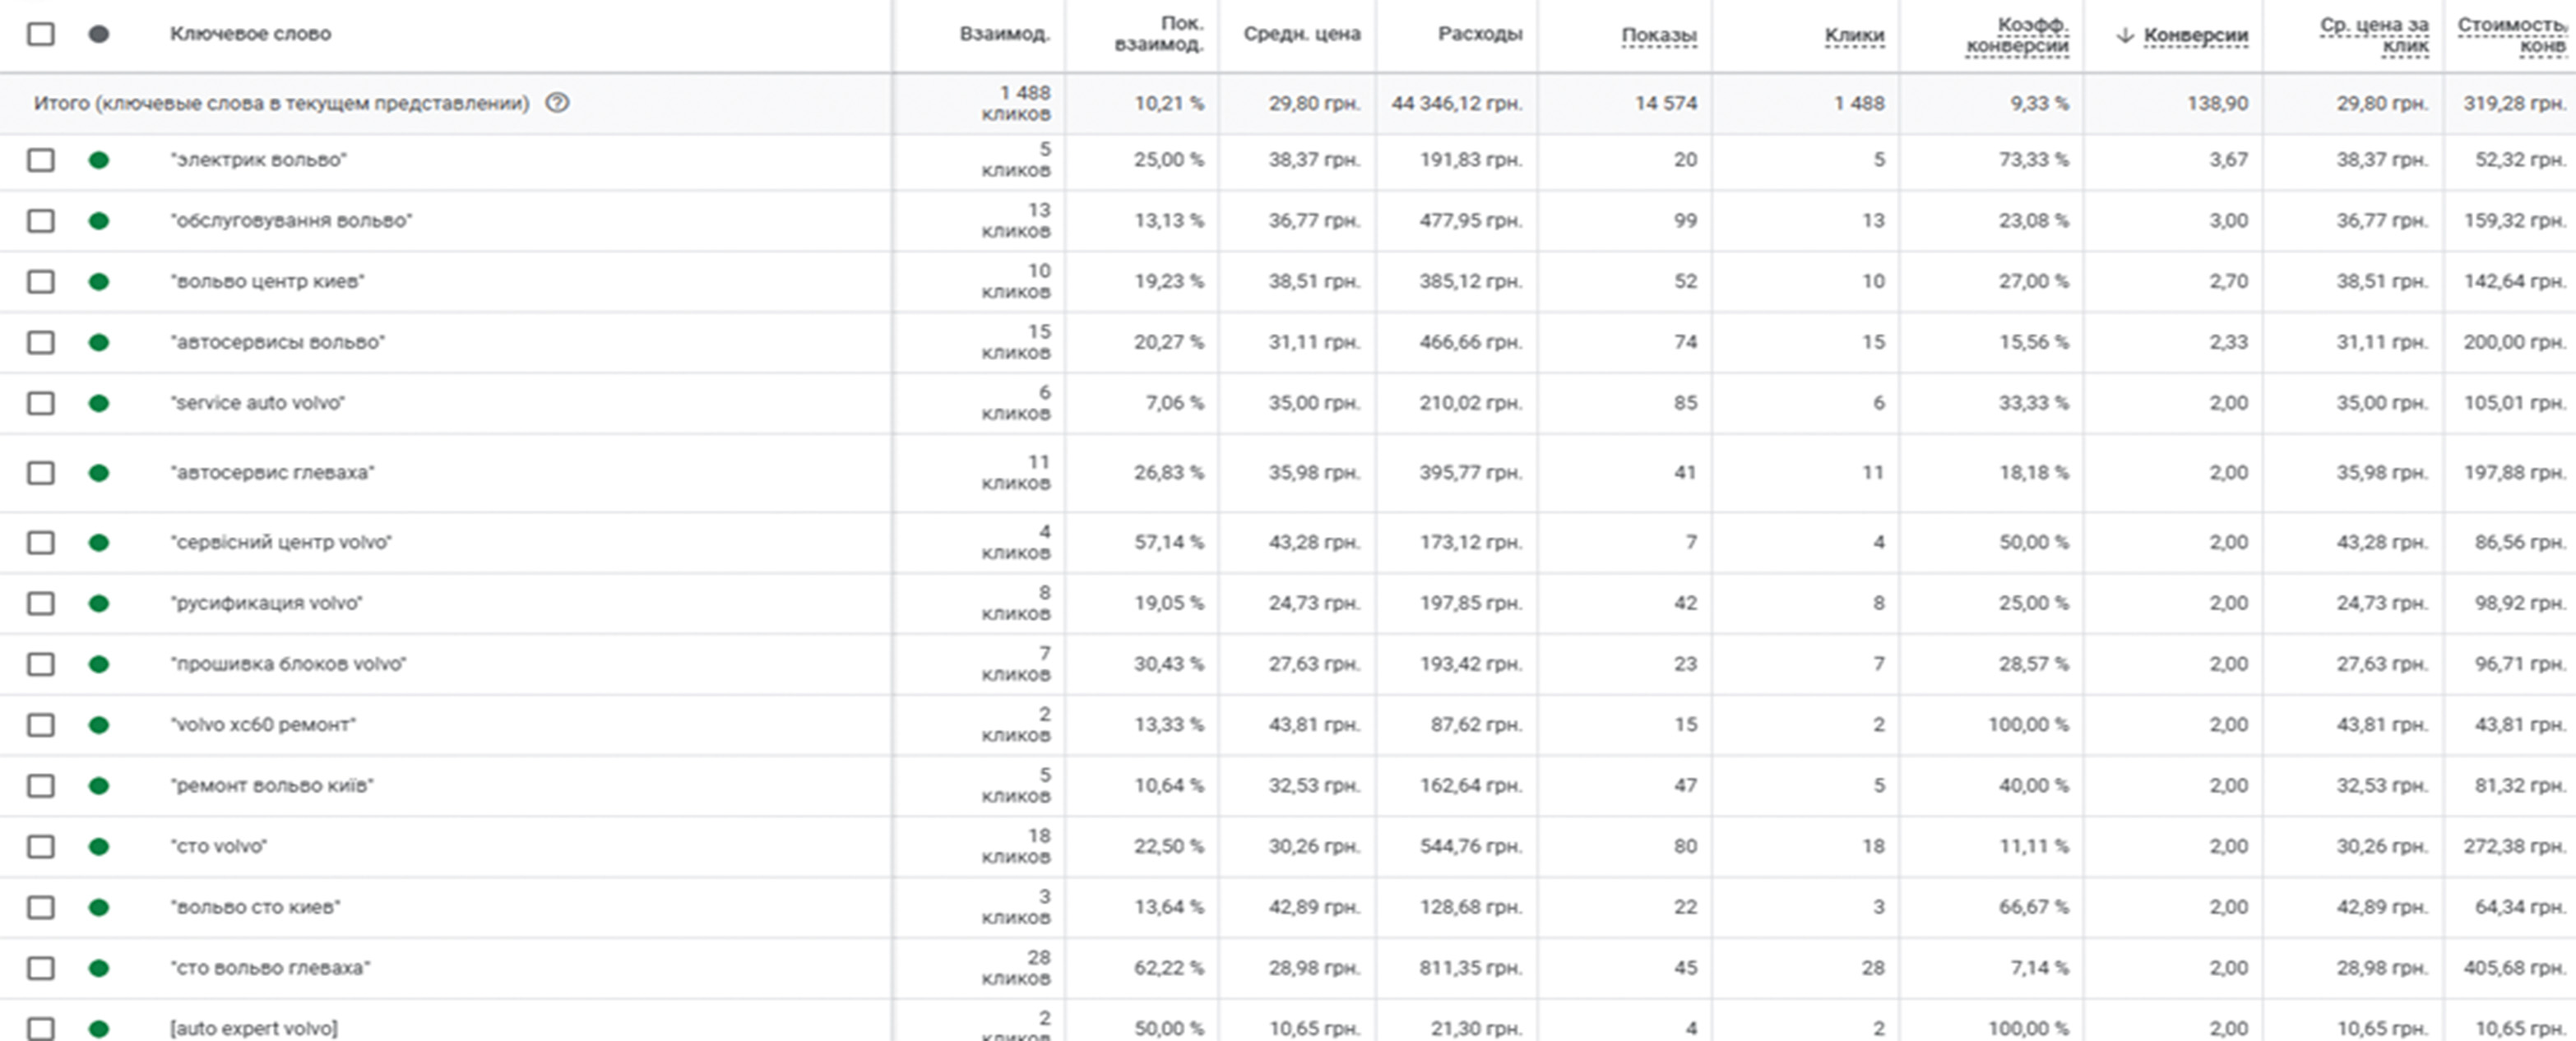Click green status dot for "автосервис глеваха"
The height and width of the screenshot is (1041, 2576).
tap(98, 473)
